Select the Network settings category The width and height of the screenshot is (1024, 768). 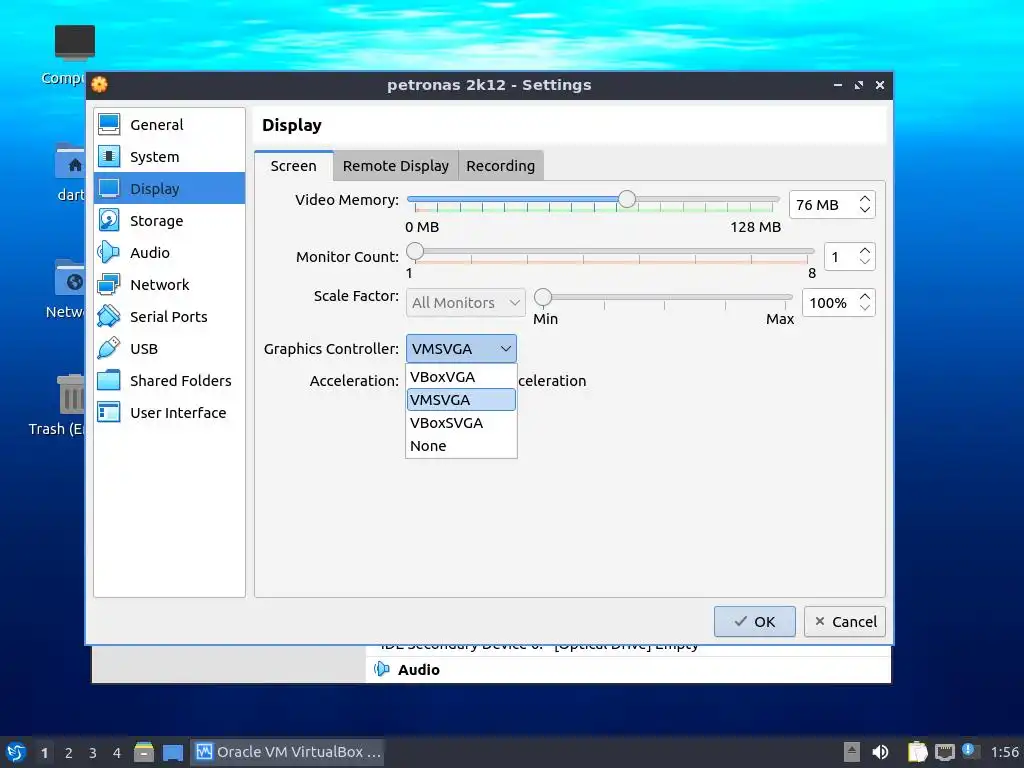(x=169, y=284)
